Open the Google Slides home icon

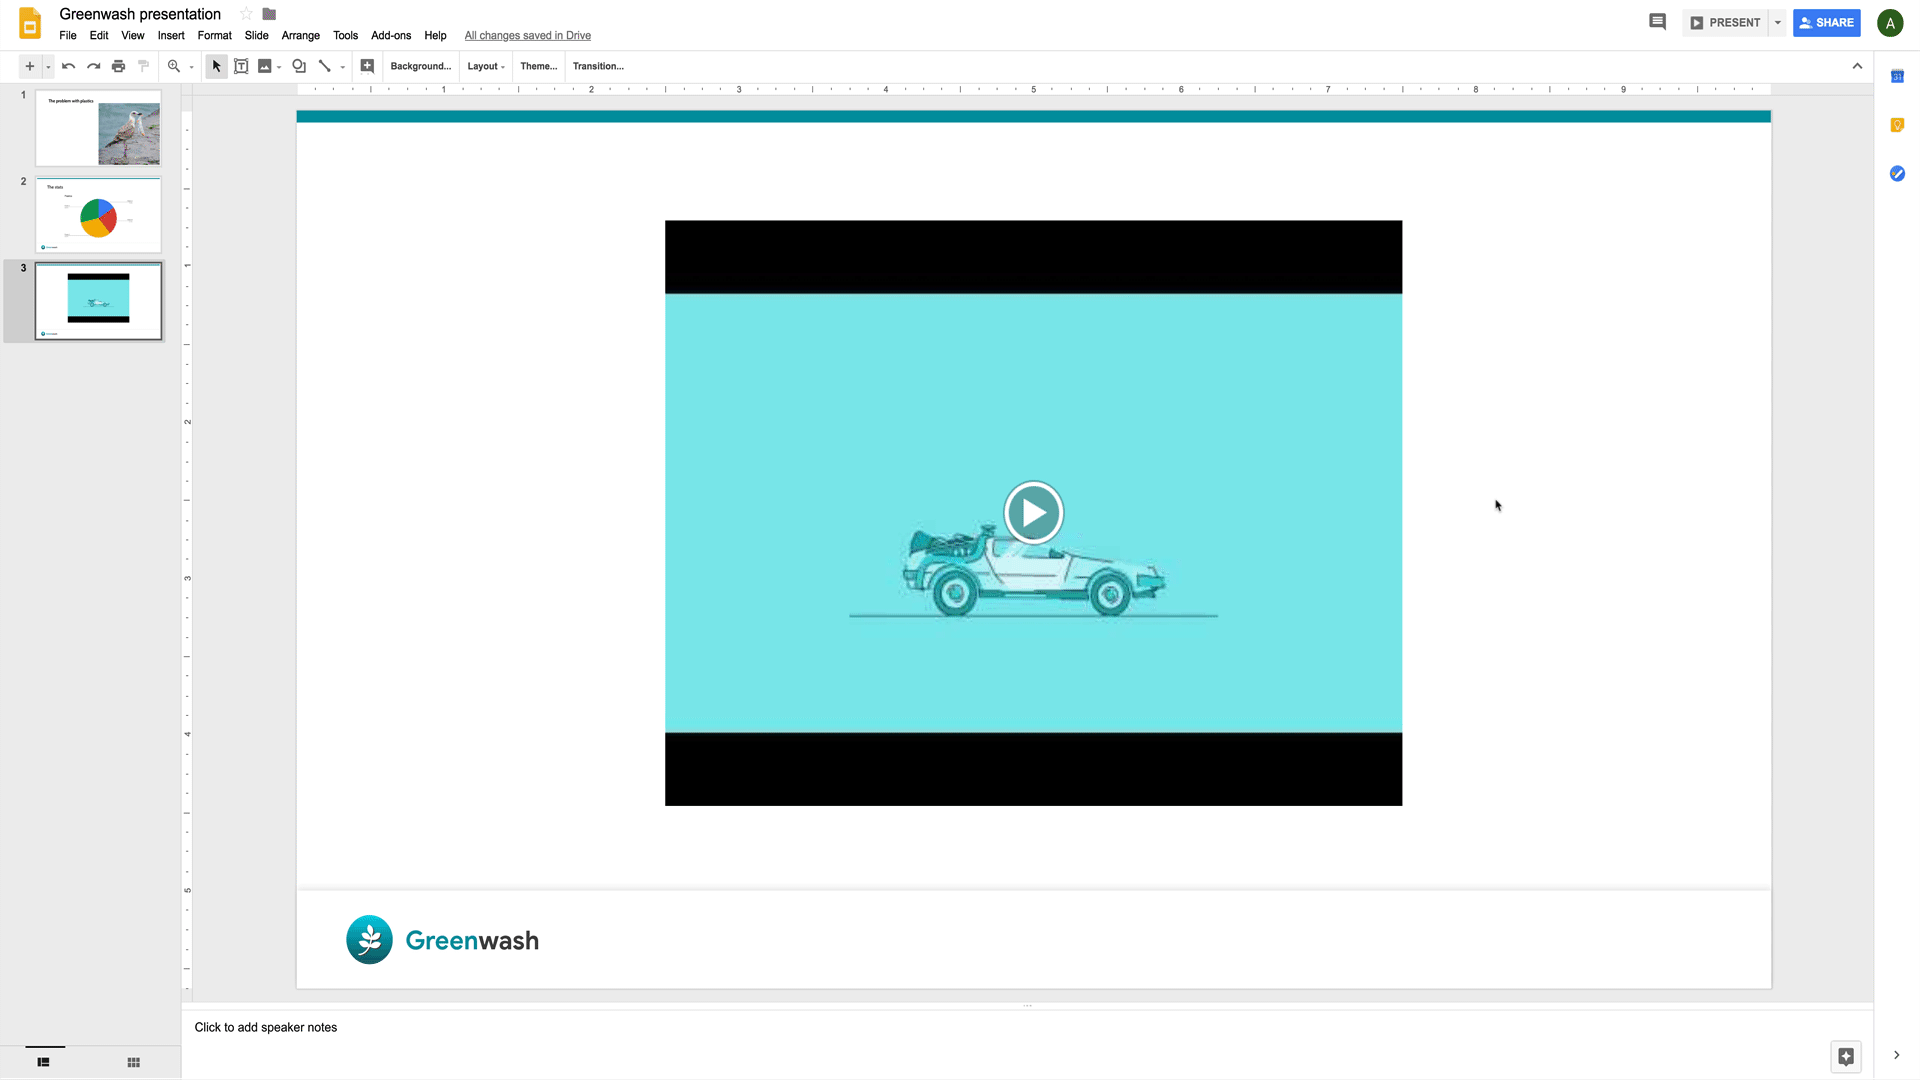tap(30, 23)
